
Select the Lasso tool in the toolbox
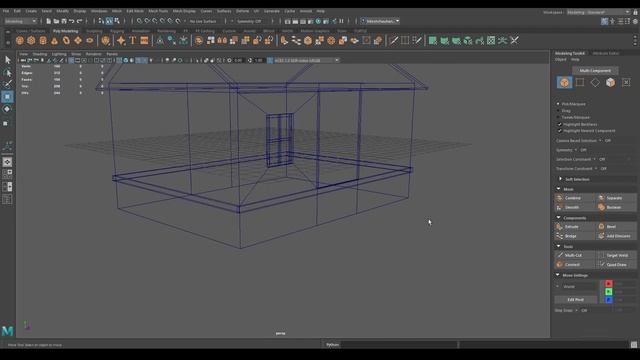(x=7, y=73)
